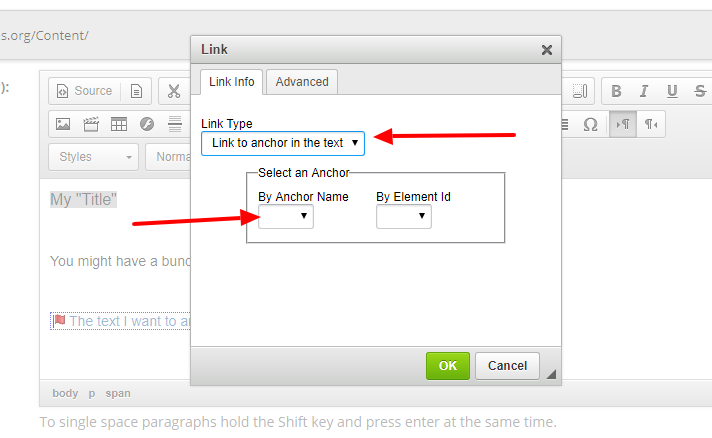
Task: Cancel the Link dialog
Action: click(507, 366)
